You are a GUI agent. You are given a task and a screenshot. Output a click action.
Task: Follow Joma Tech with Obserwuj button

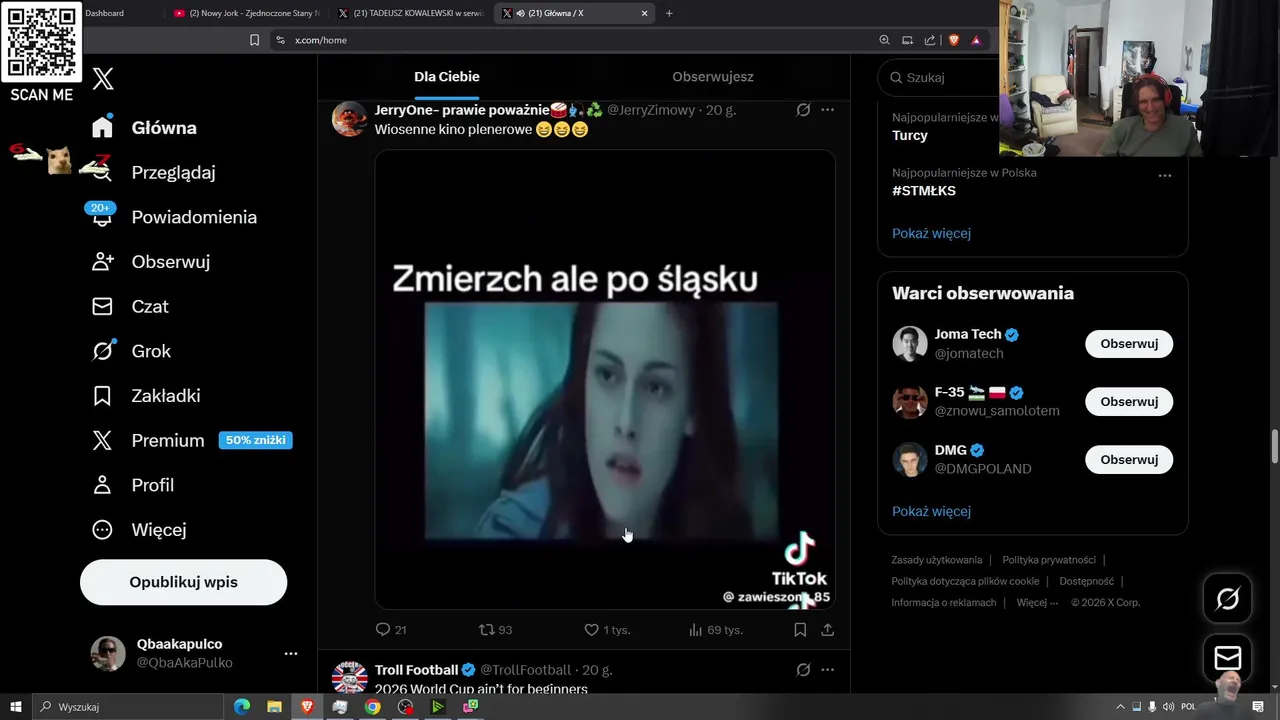click(x=1129, y=343)
